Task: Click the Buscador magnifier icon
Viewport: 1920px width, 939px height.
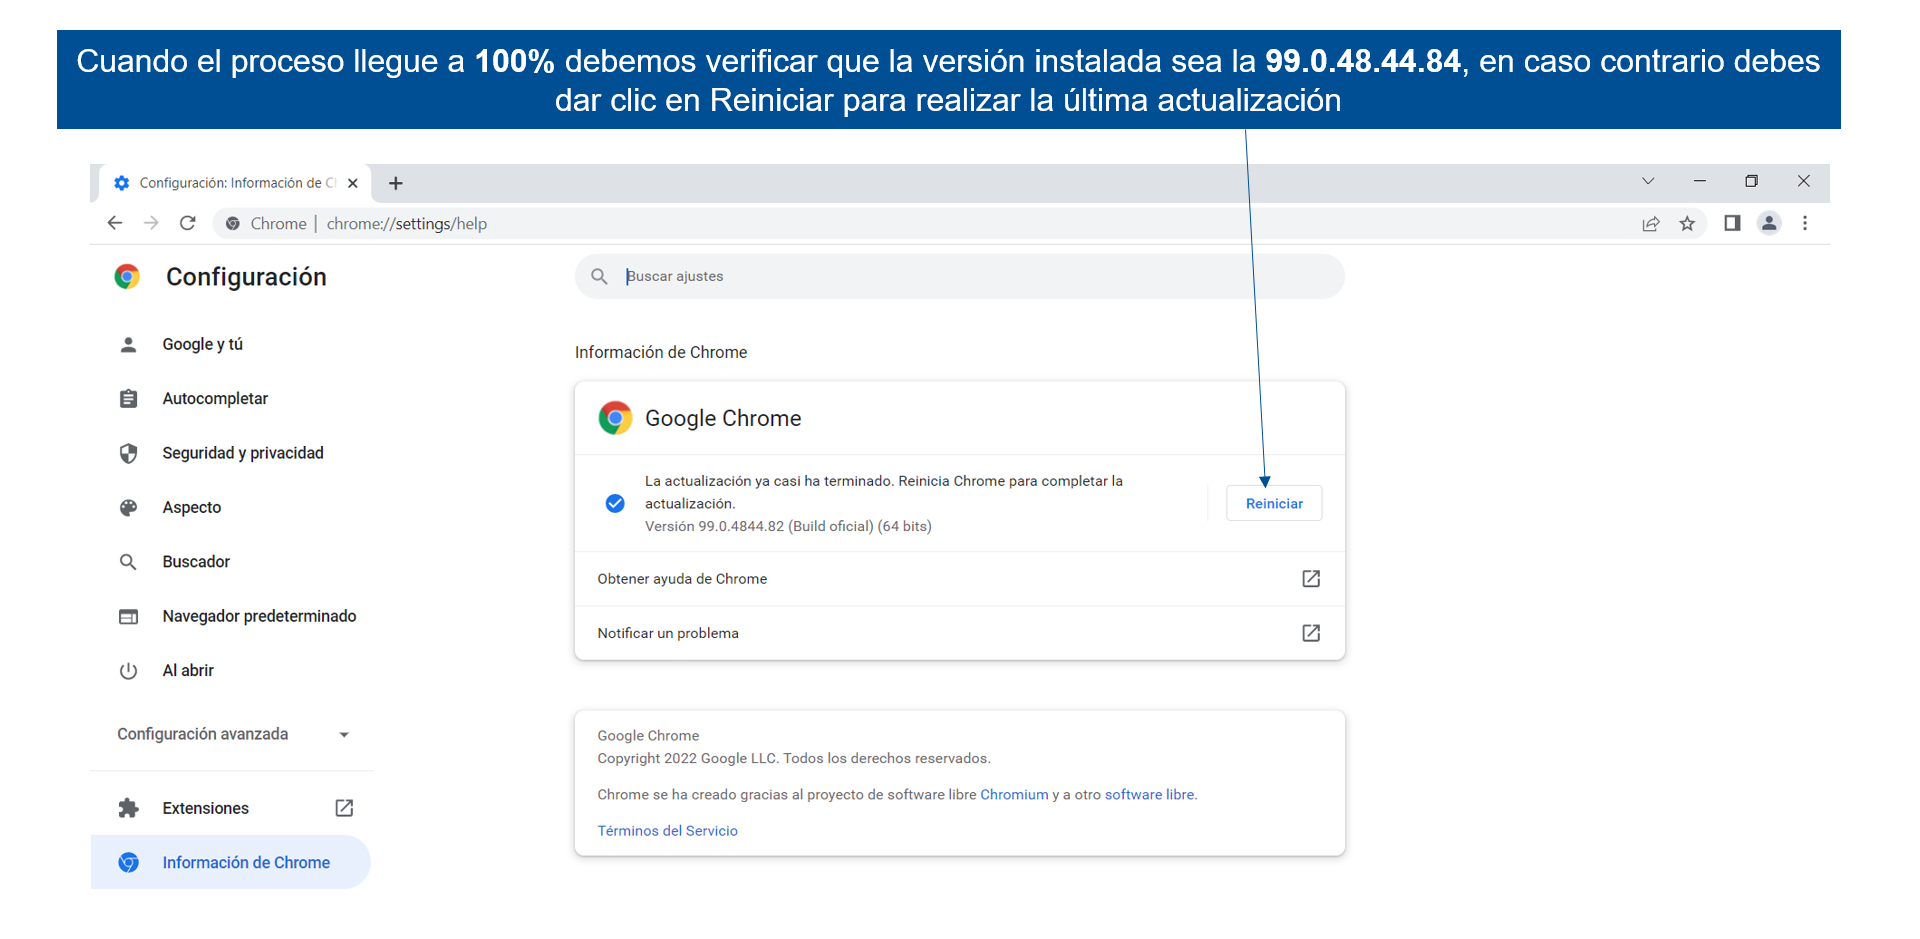Action: (x=128, y=562)
